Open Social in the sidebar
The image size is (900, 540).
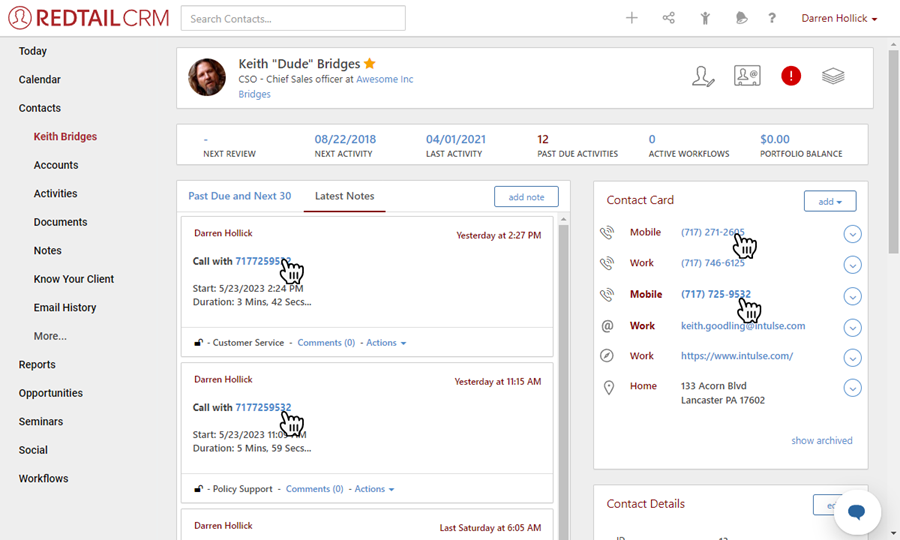(33, 450)
